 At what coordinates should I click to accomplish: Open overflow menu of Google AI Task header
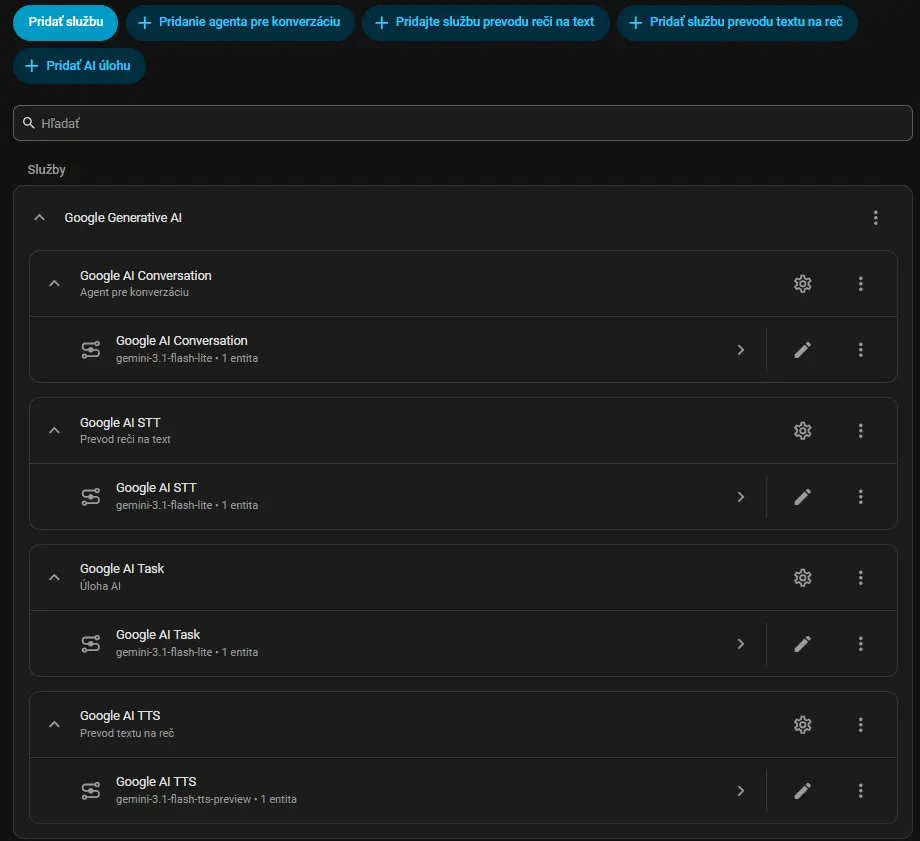(x=861, y=578)
